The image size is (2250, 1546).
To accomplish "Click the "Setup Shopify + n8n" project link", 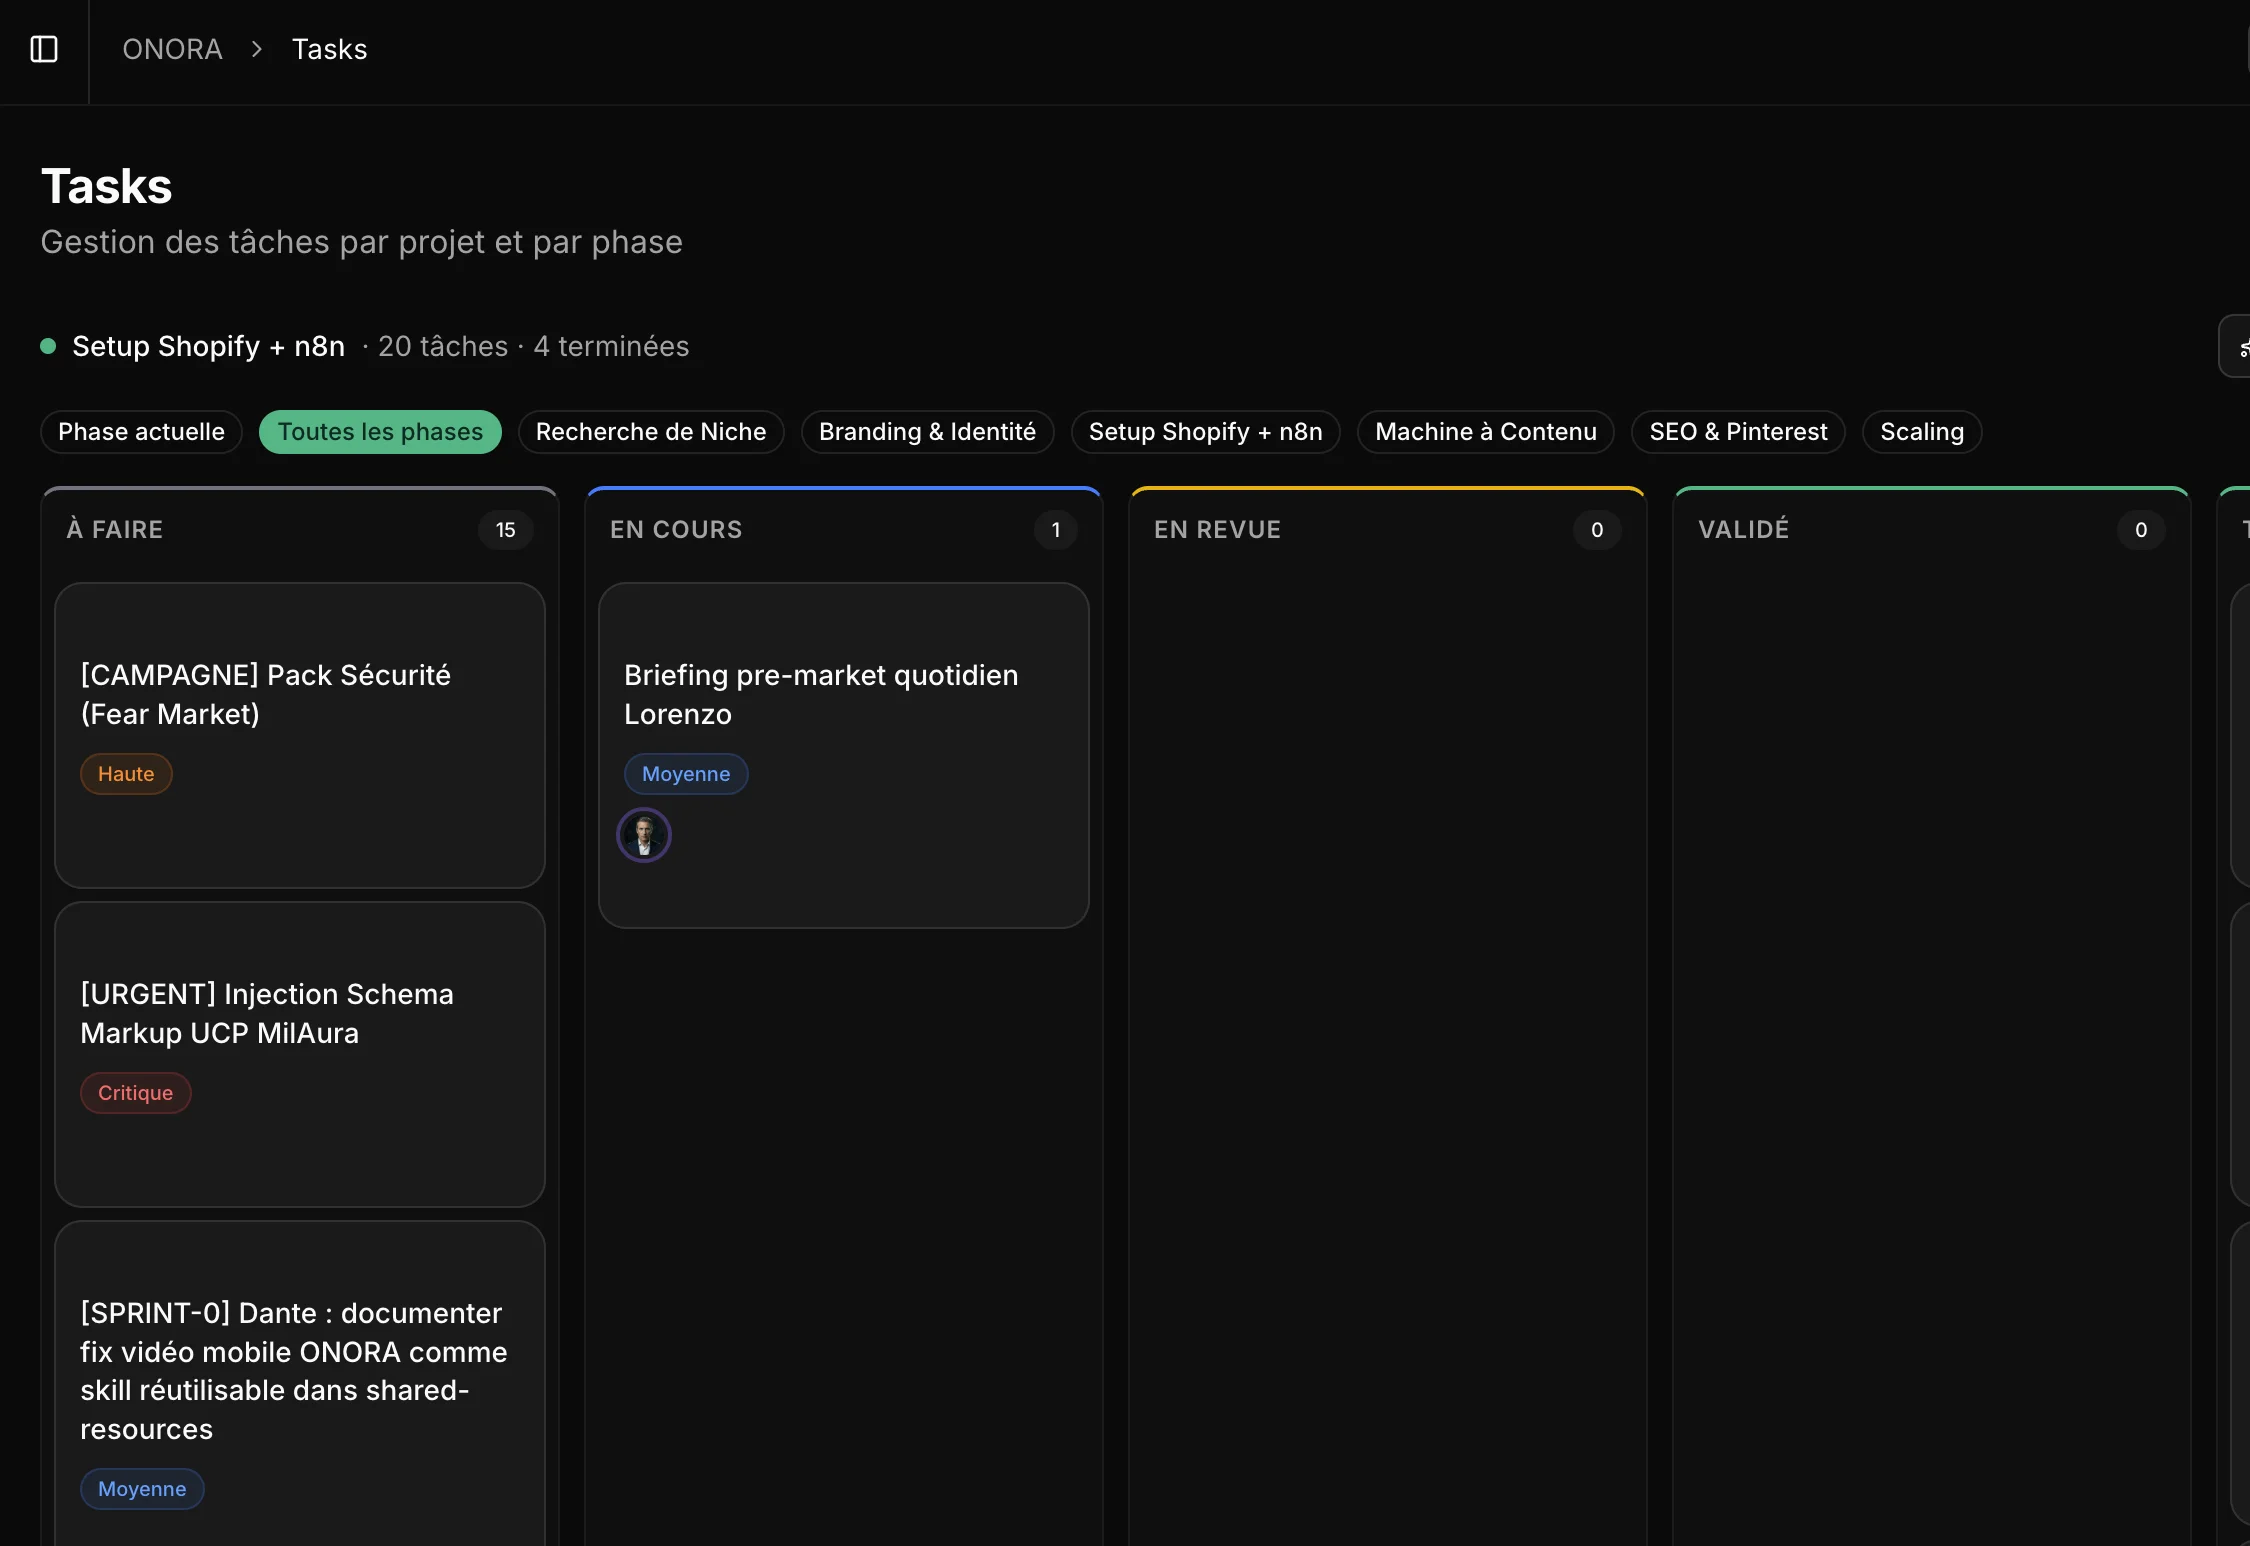I will click(x=207, y=347).
